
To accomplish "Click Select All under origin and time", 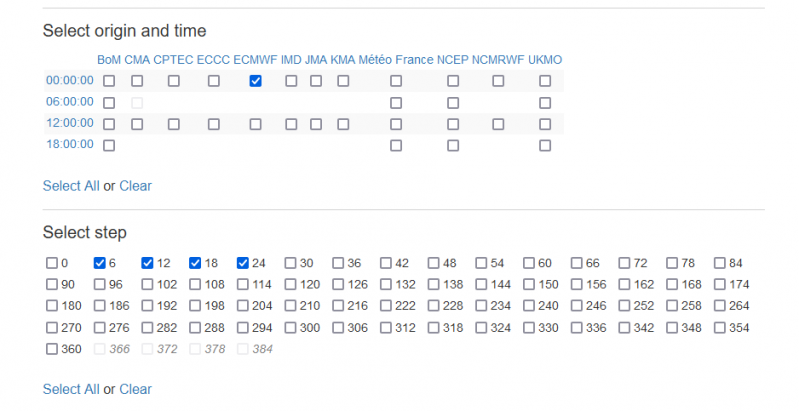I will 71,186.
